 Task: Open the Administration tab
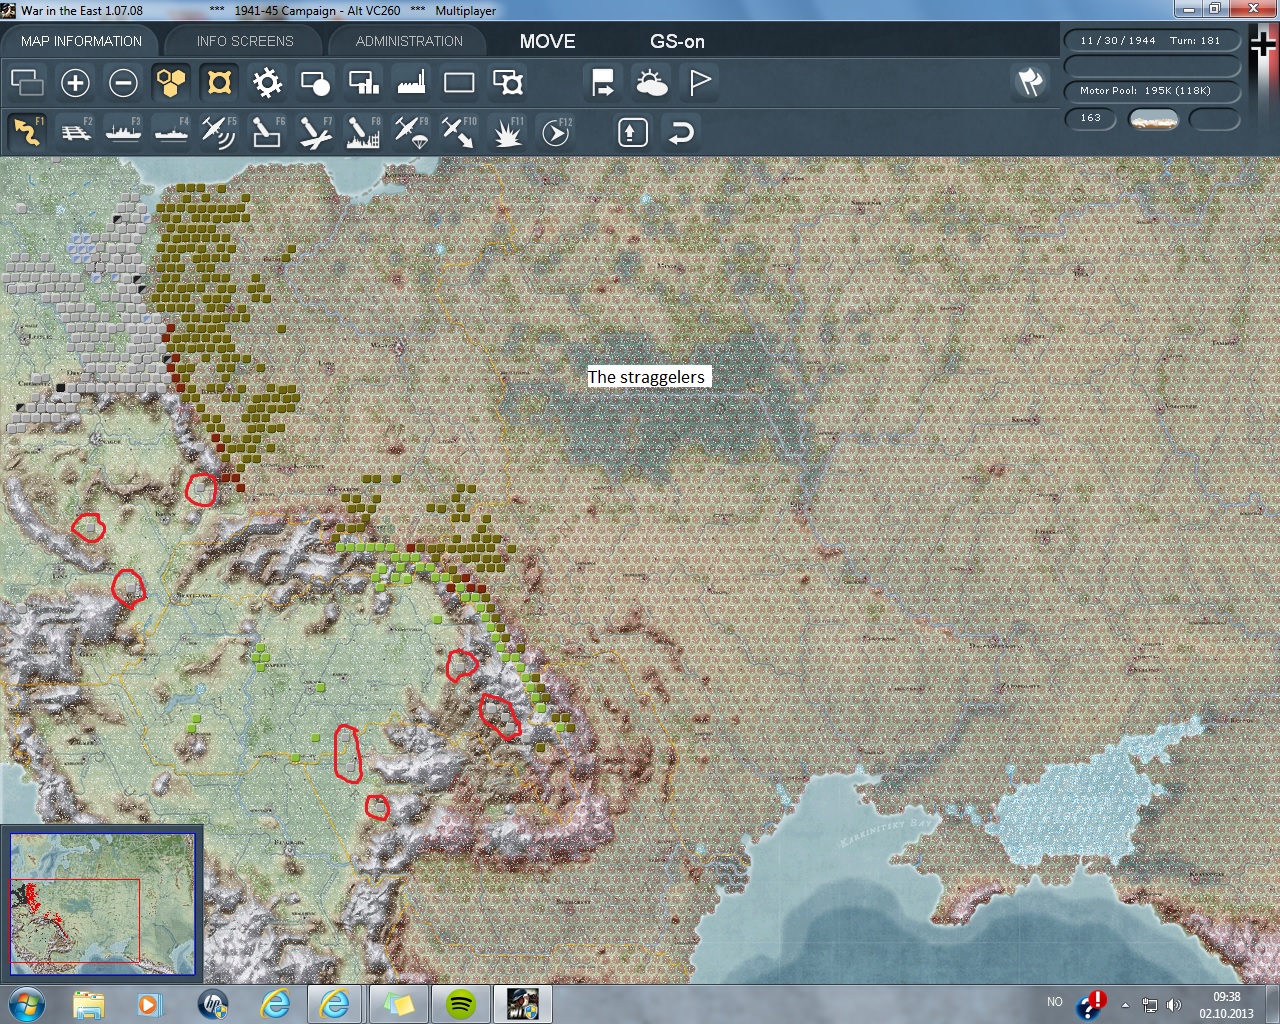pyautogui.click(x=409, y=41)
